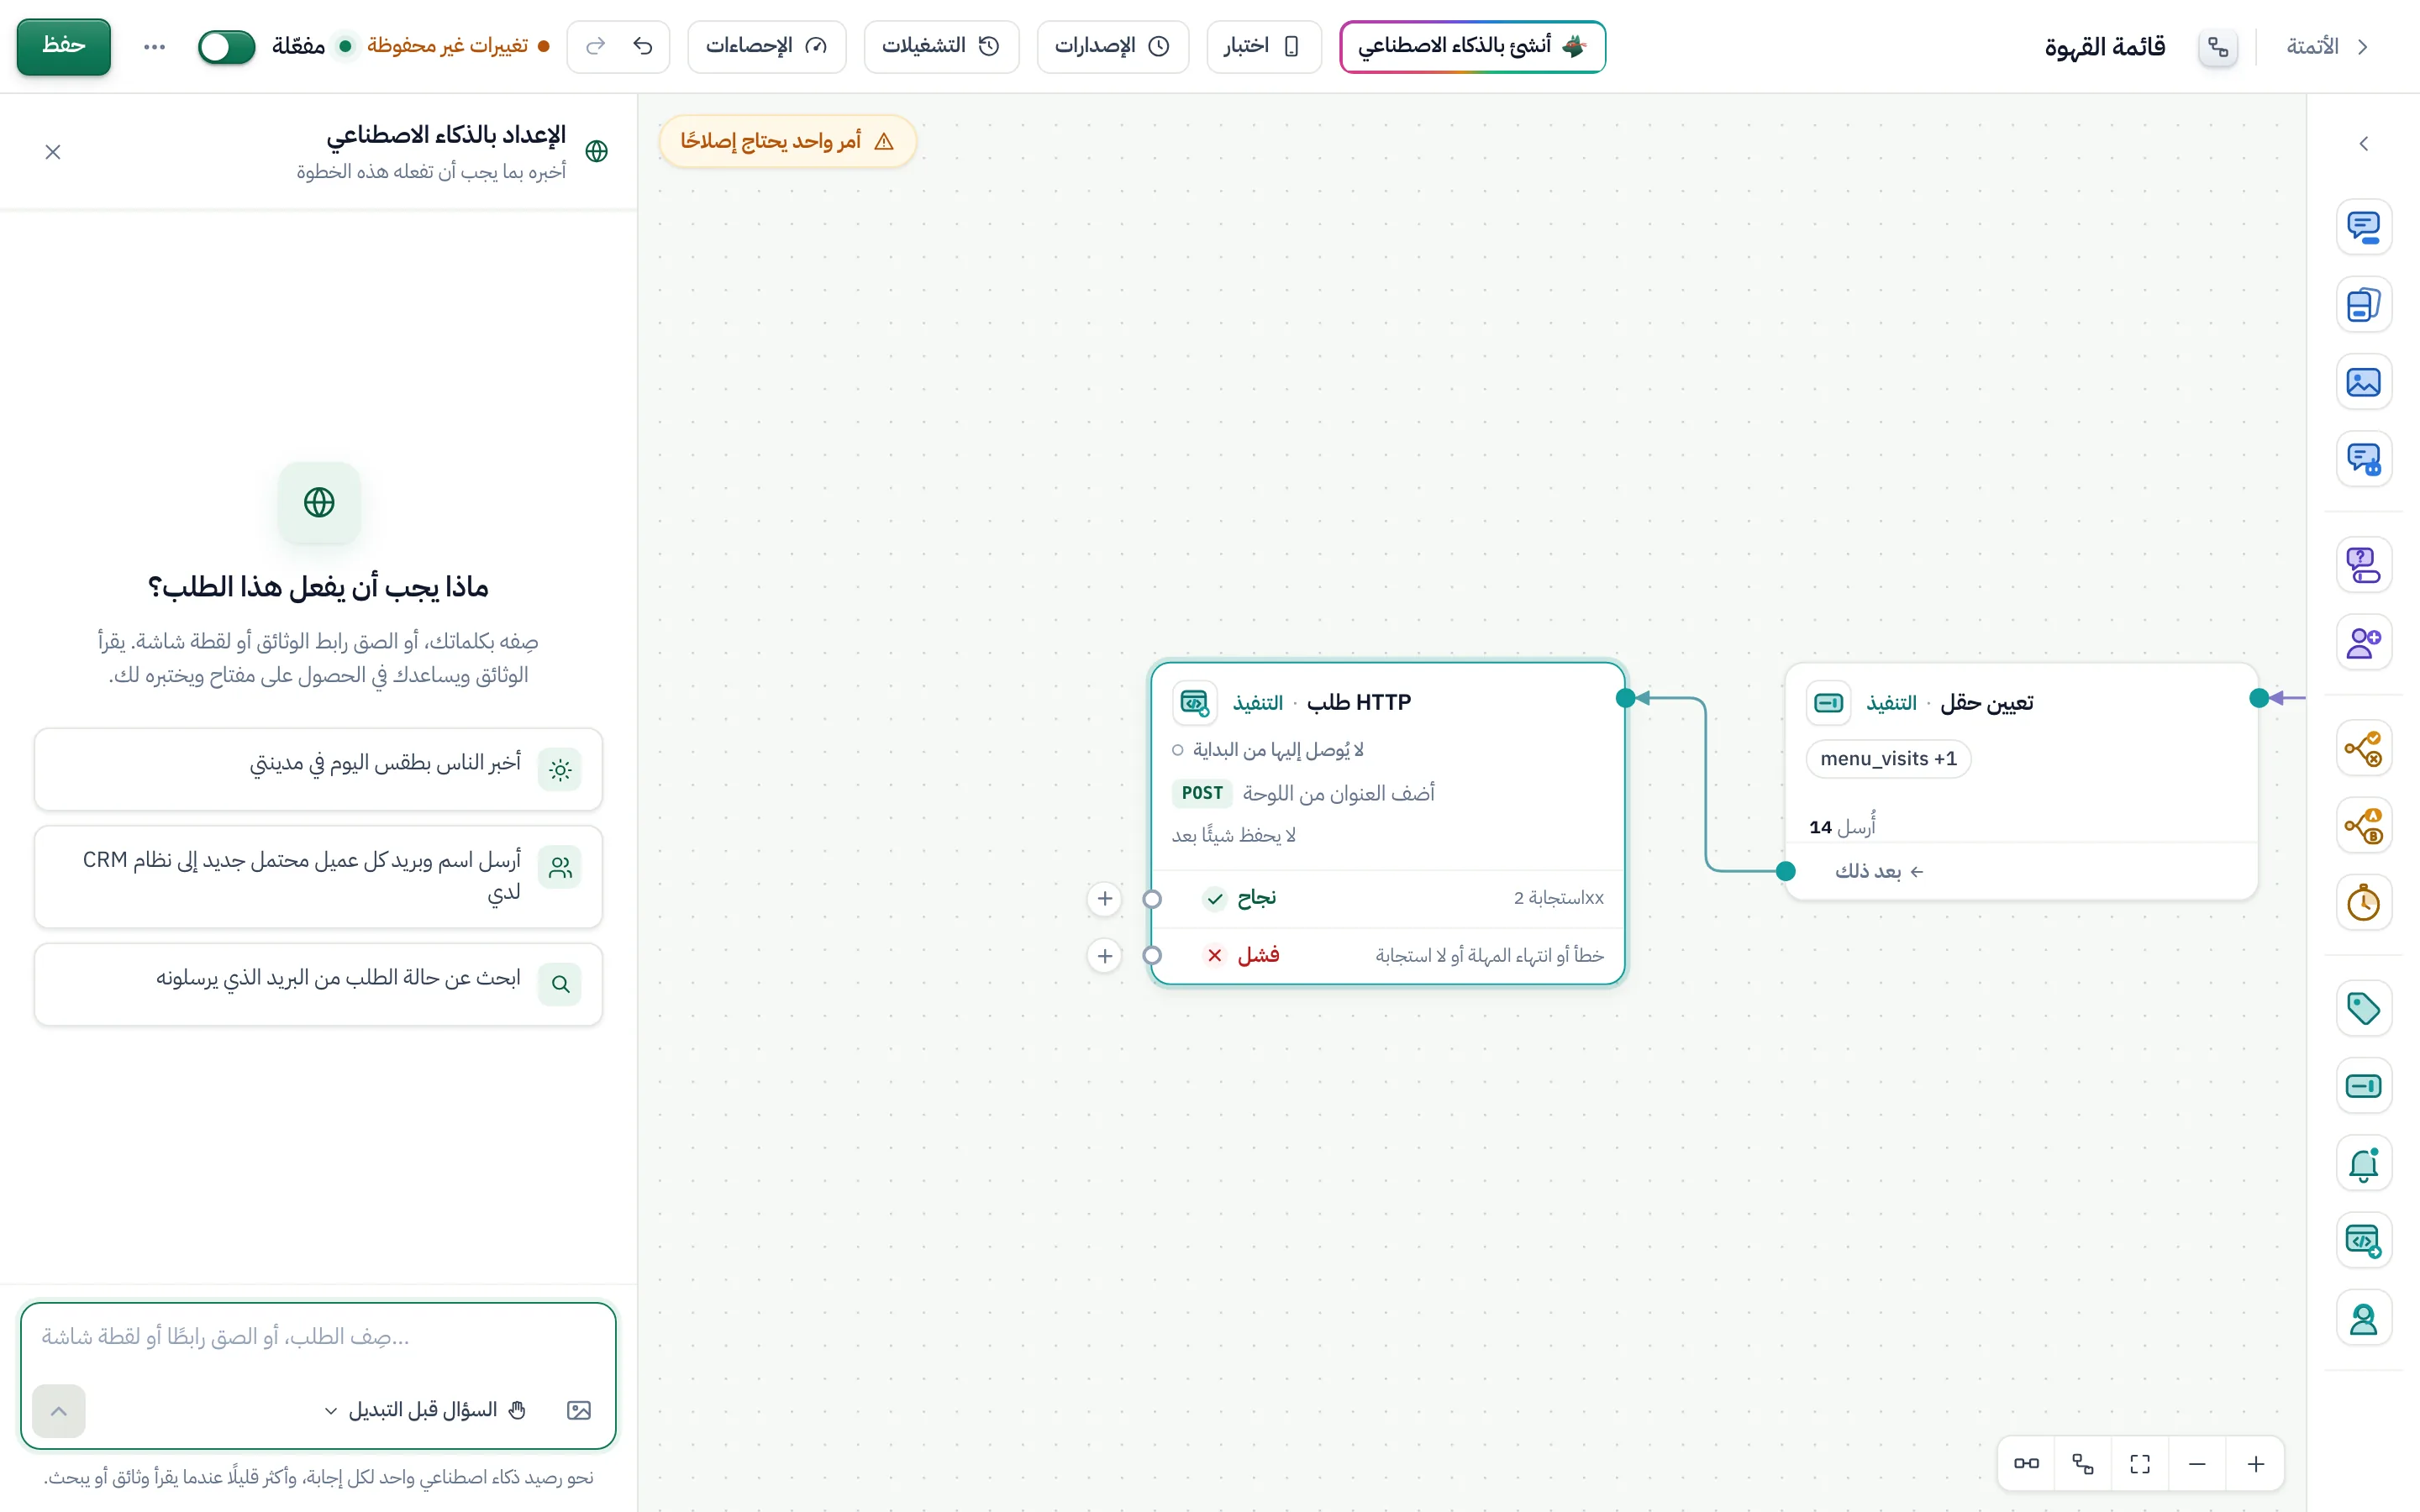Open the الإحصاءات statistics tab
Image resolution: width=2420 pixels, height=1512 pixels.
(x=766, y=46)
